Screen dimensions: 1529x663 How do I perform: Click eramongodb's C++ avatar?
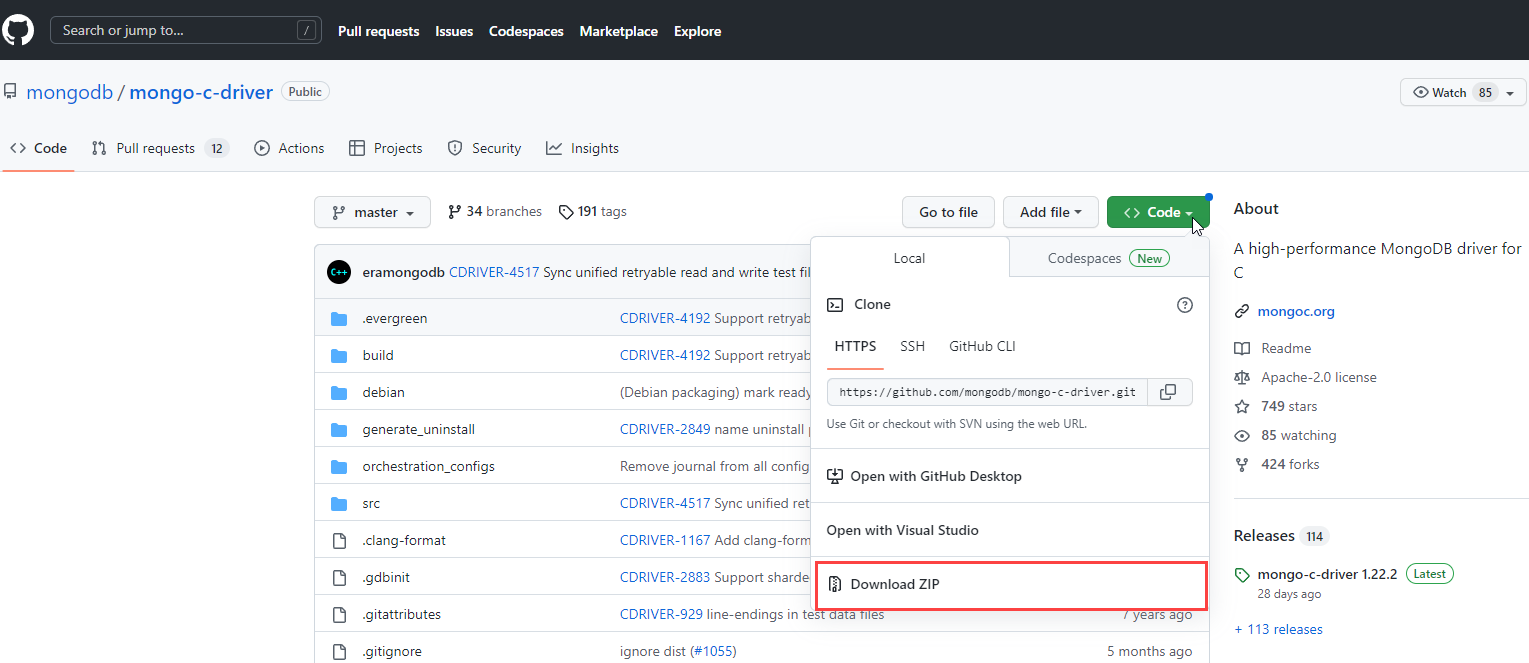coord(339,272)
